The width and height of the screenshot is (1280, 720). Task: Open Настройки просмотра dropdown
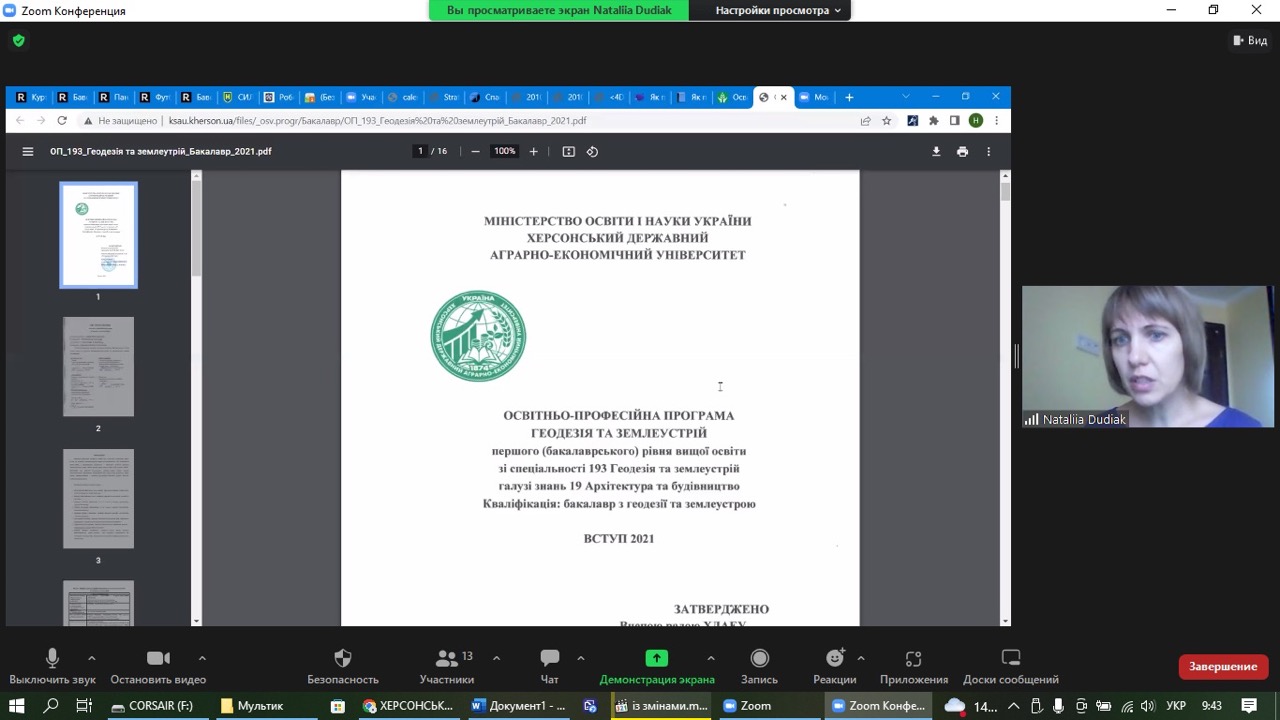pyautogui.click(x=778, y=10)
